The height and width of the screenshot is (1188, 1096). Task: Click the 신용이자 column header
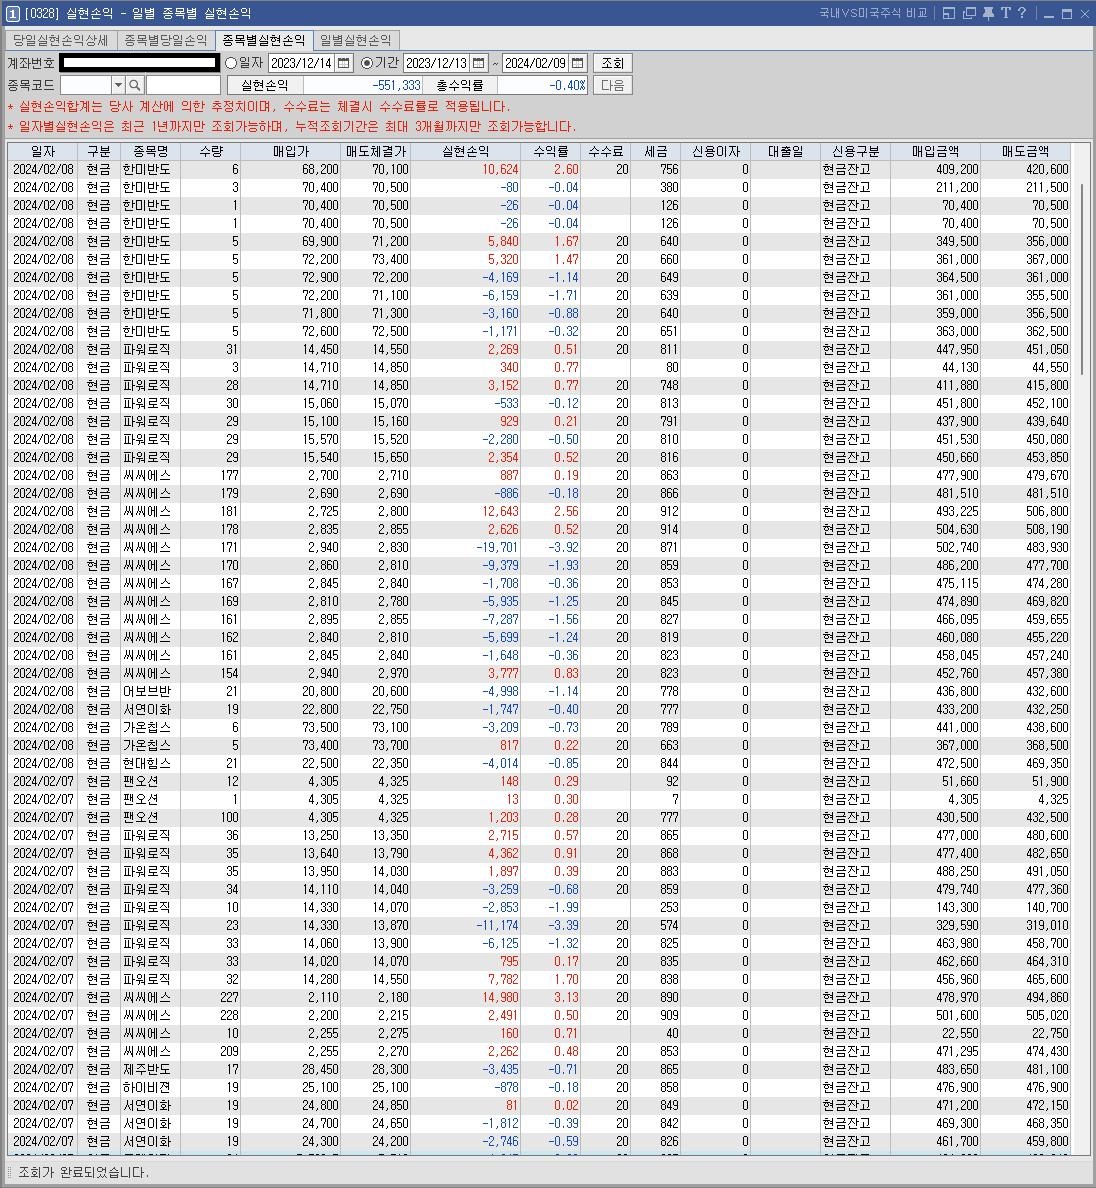click(716, 152)
